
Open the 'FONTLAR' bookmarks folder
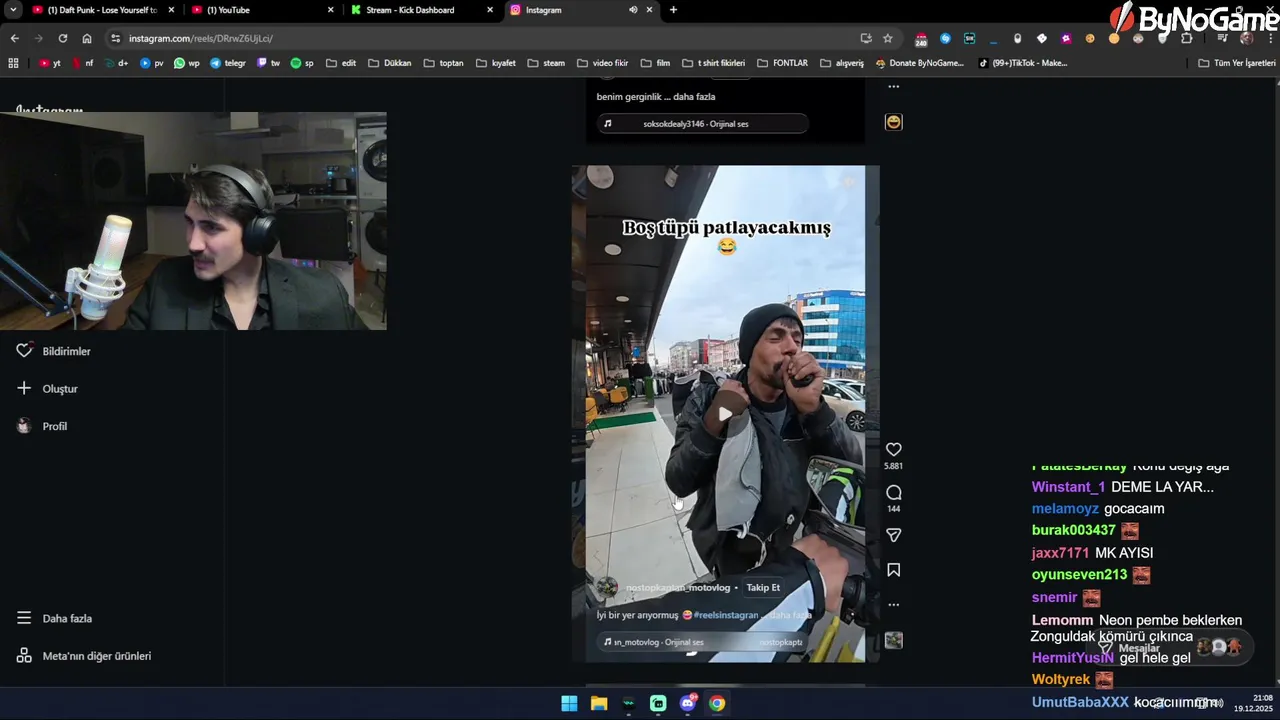pos(782,63)
